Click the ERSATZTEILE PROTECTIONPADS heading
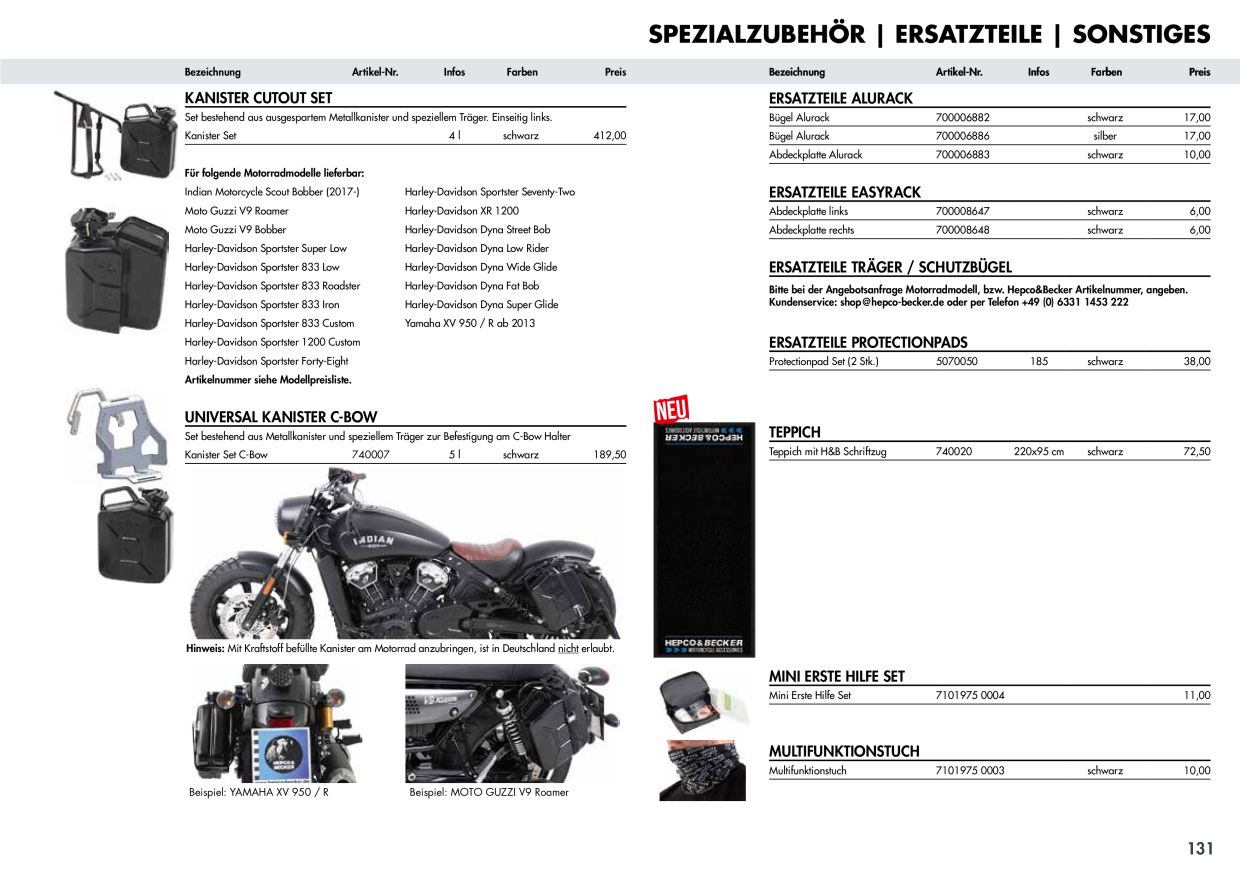 coord(868,342)
